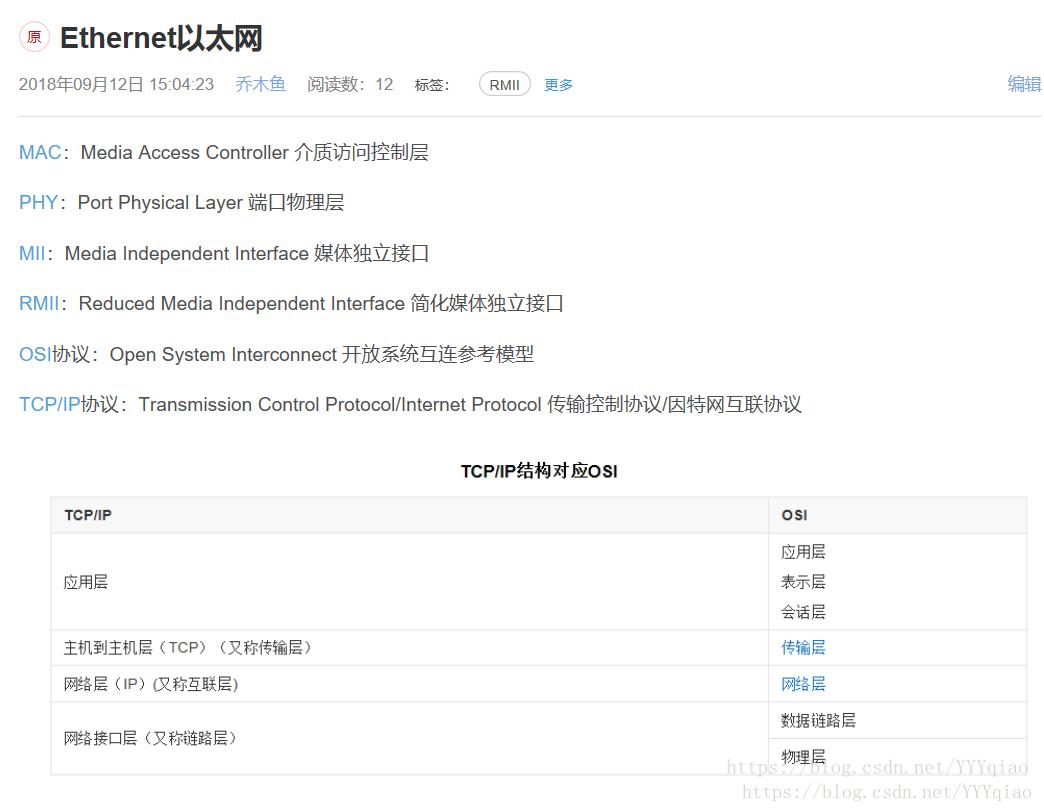Click the RMII tag pill
Viewport: 1044px width, 812px height.
(504, 84)
